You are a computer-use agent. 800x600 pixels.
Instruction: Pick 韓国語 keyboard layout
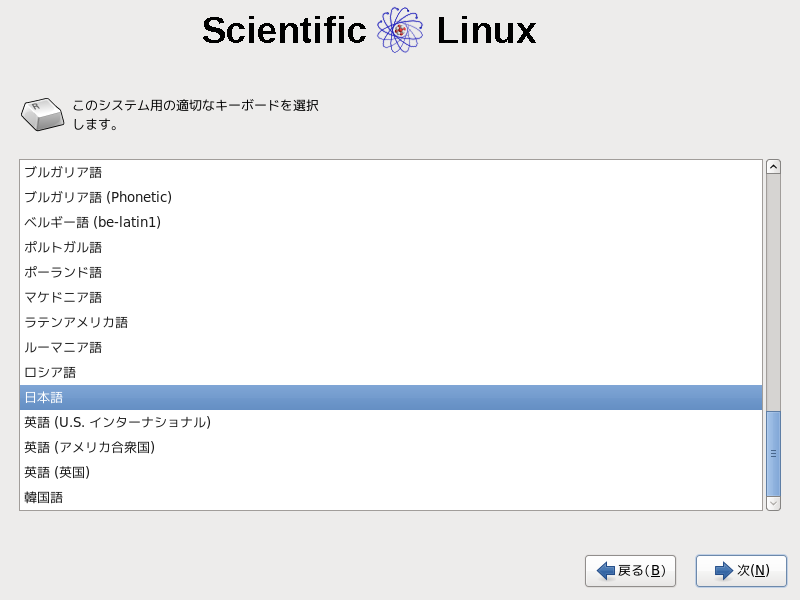(44, 497)
